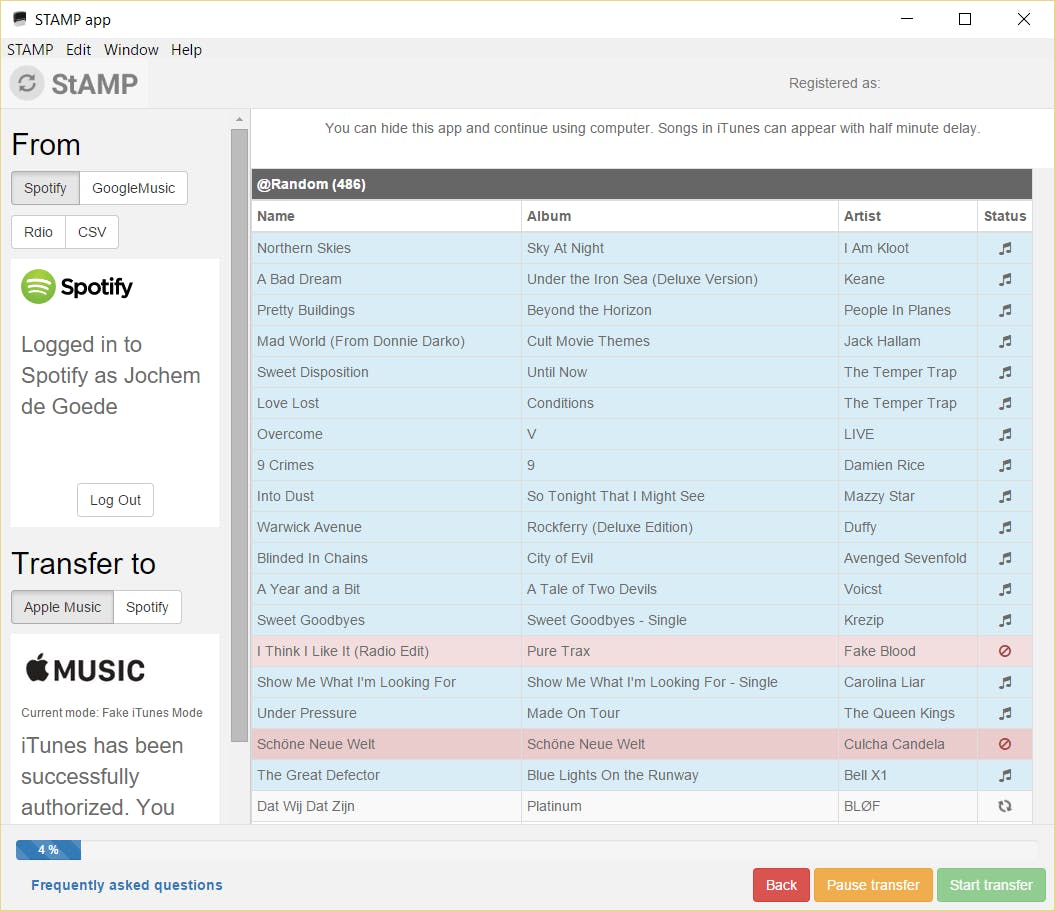
Task: Click the music note status for Northern Skies
Action: point(1005,248)
